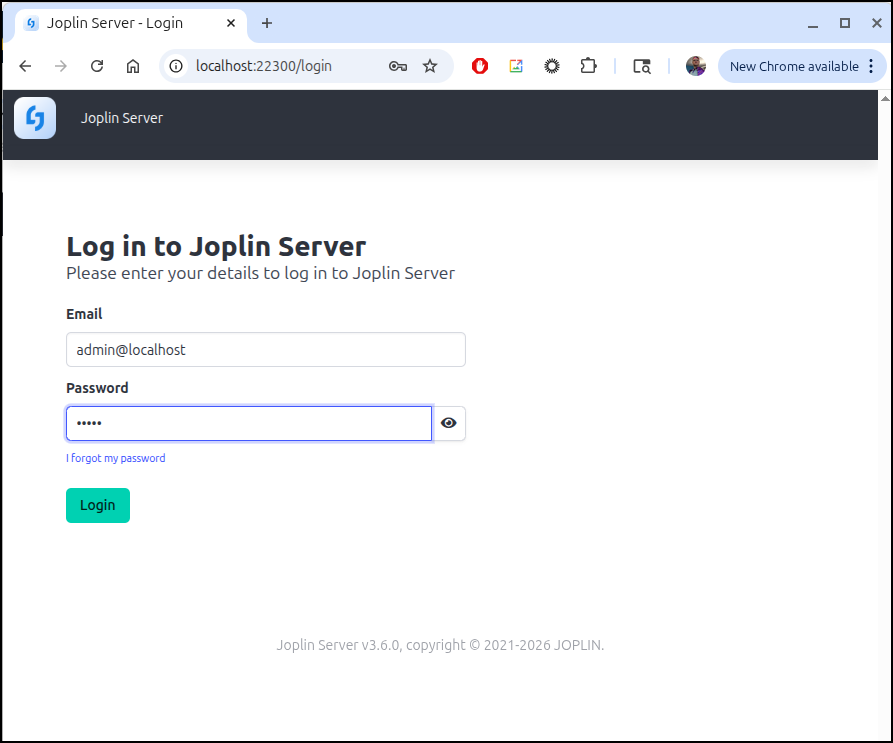View site information icon in address bar
Image resolution: width=893 pixels, height=743 pixels.
[177, 66]
